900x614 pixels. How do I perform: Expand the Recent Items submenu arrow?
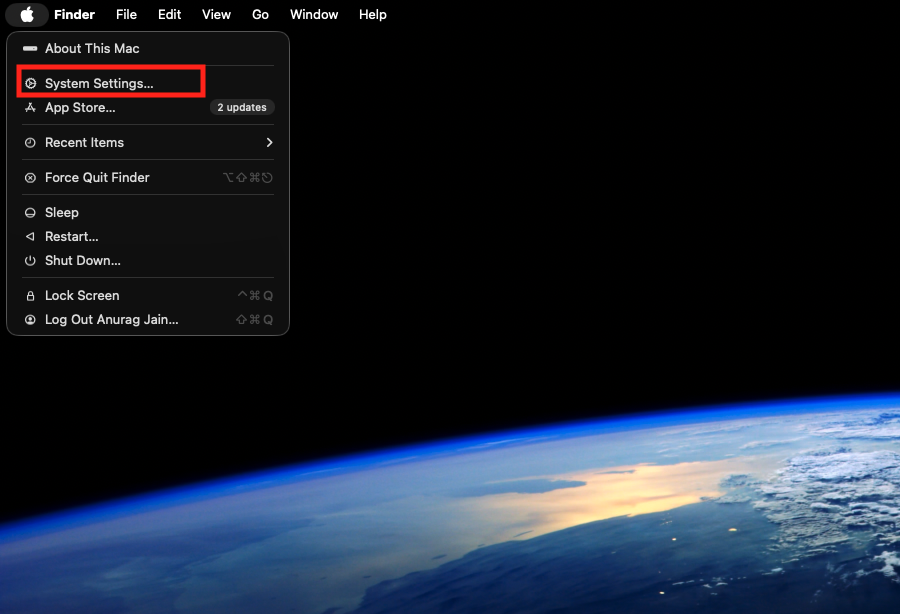269,143
